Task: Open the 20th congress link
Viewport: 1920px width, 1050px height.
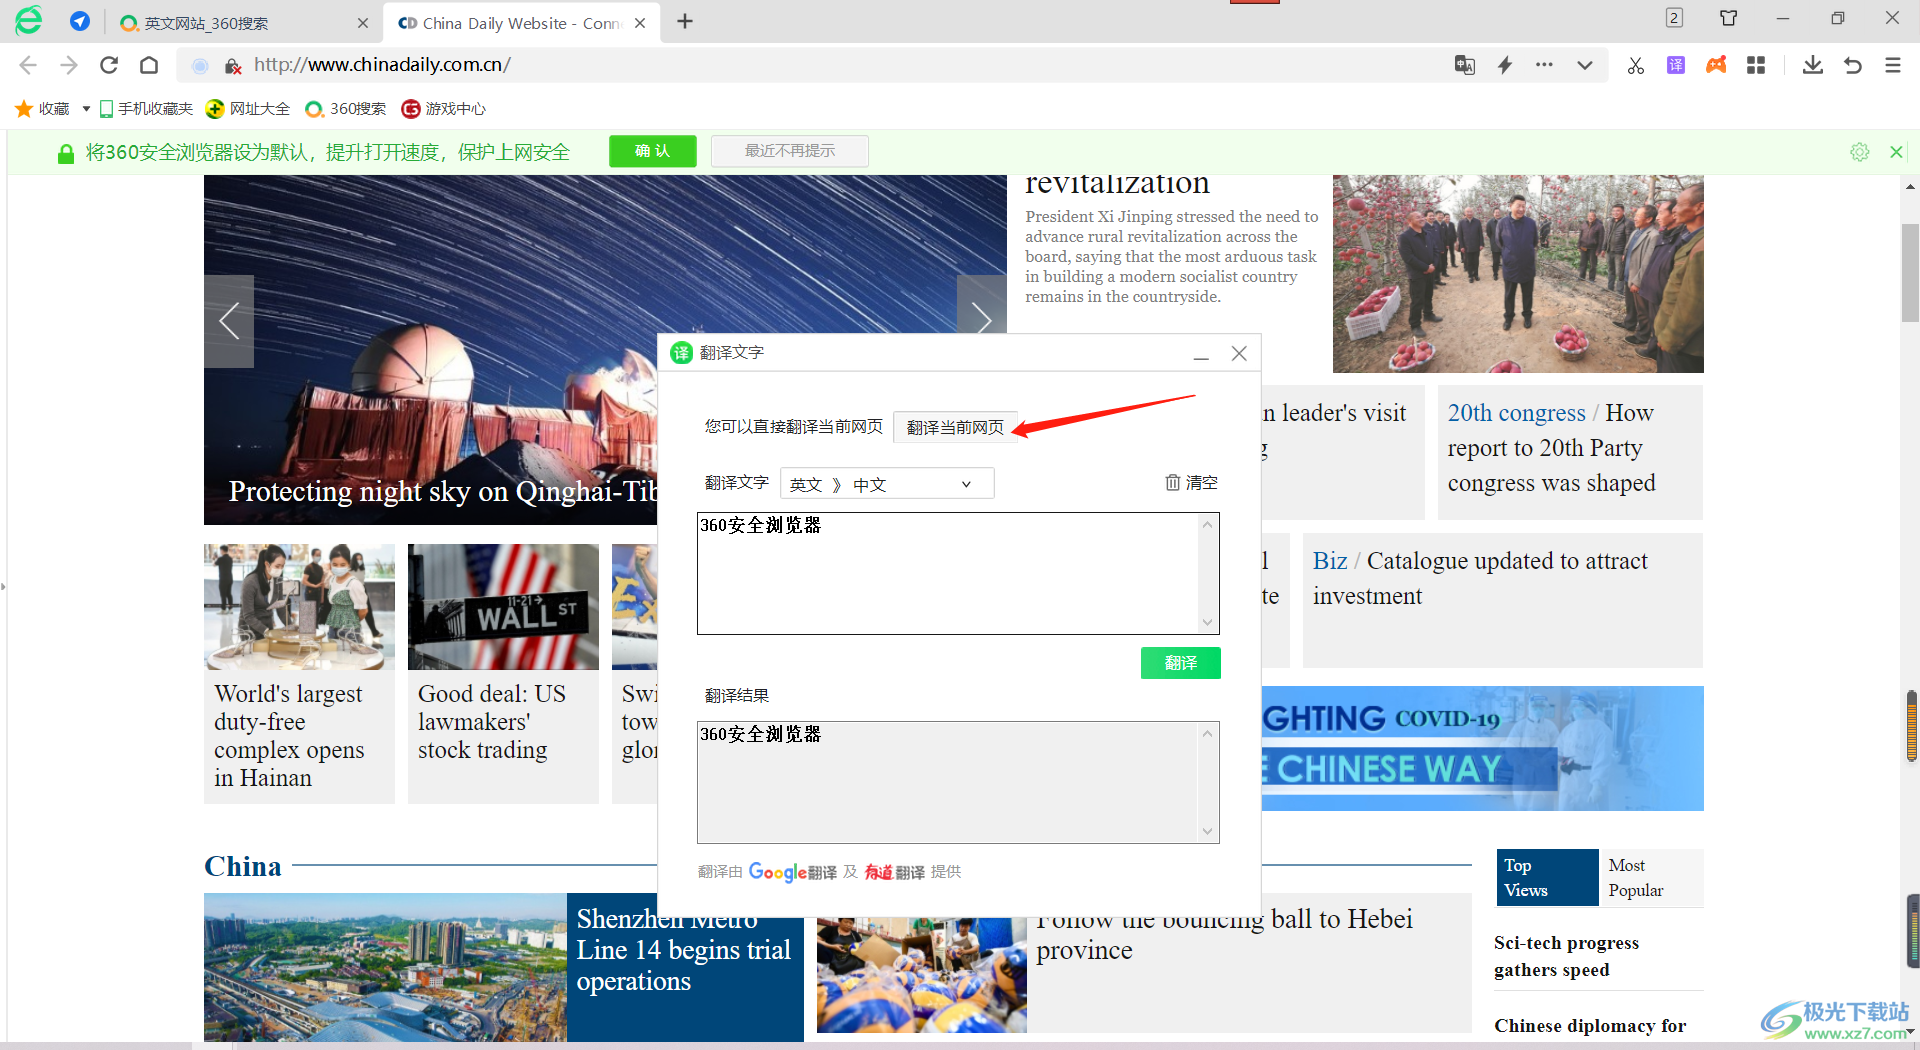Action: coord(1516,413)
